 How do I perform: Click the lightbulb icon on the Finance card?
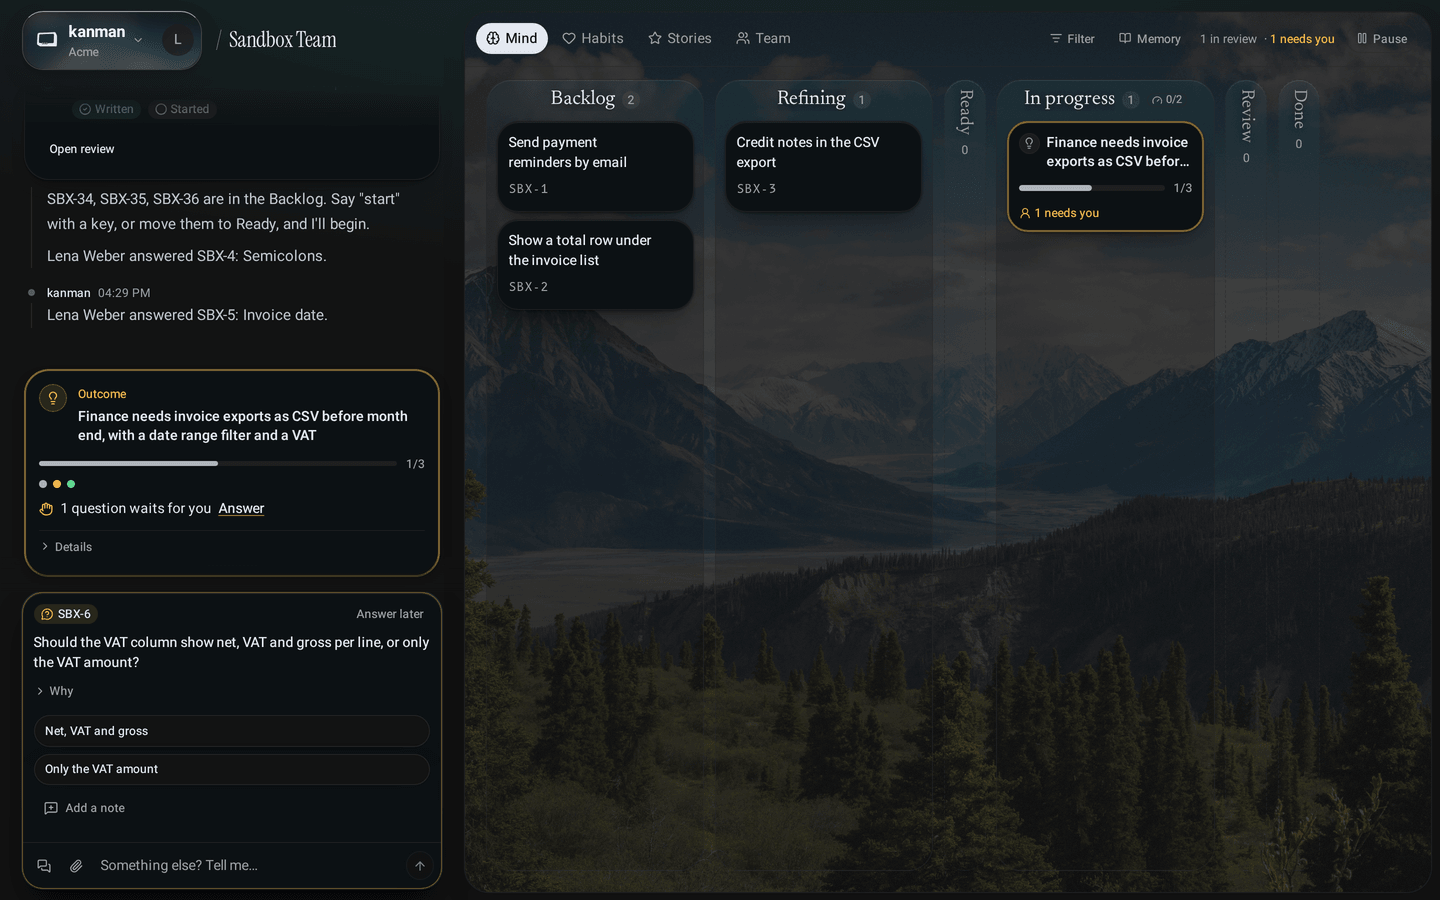(1029, 143)
